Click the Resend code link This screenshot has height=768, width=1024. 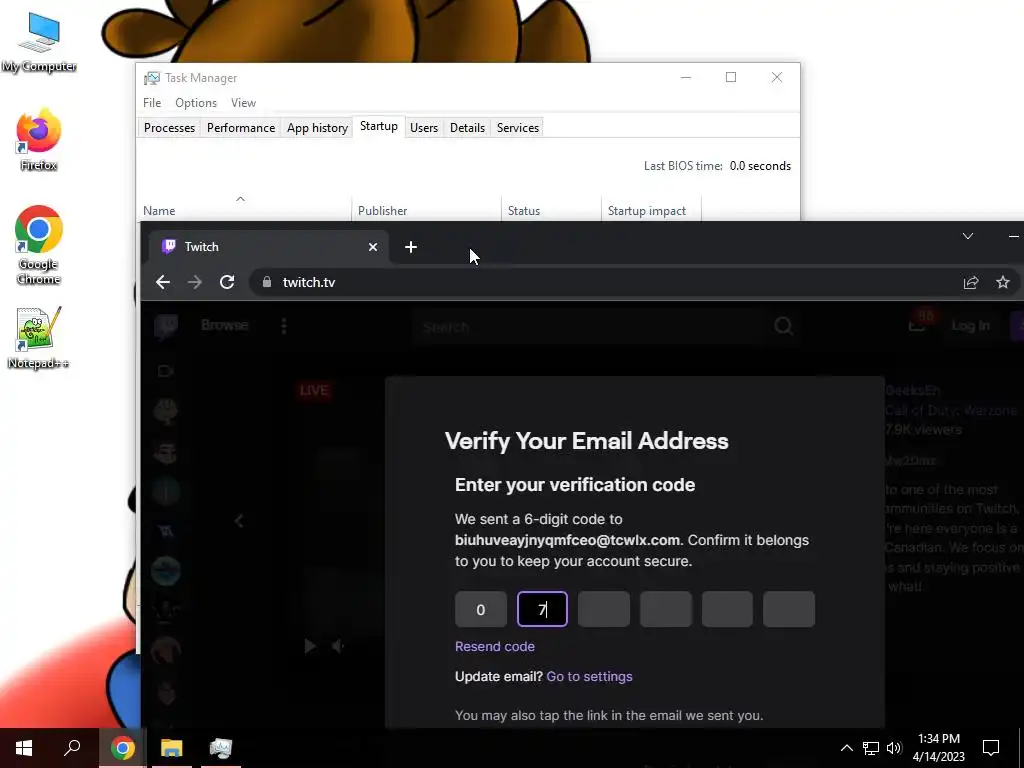click(x=494, y=647)
